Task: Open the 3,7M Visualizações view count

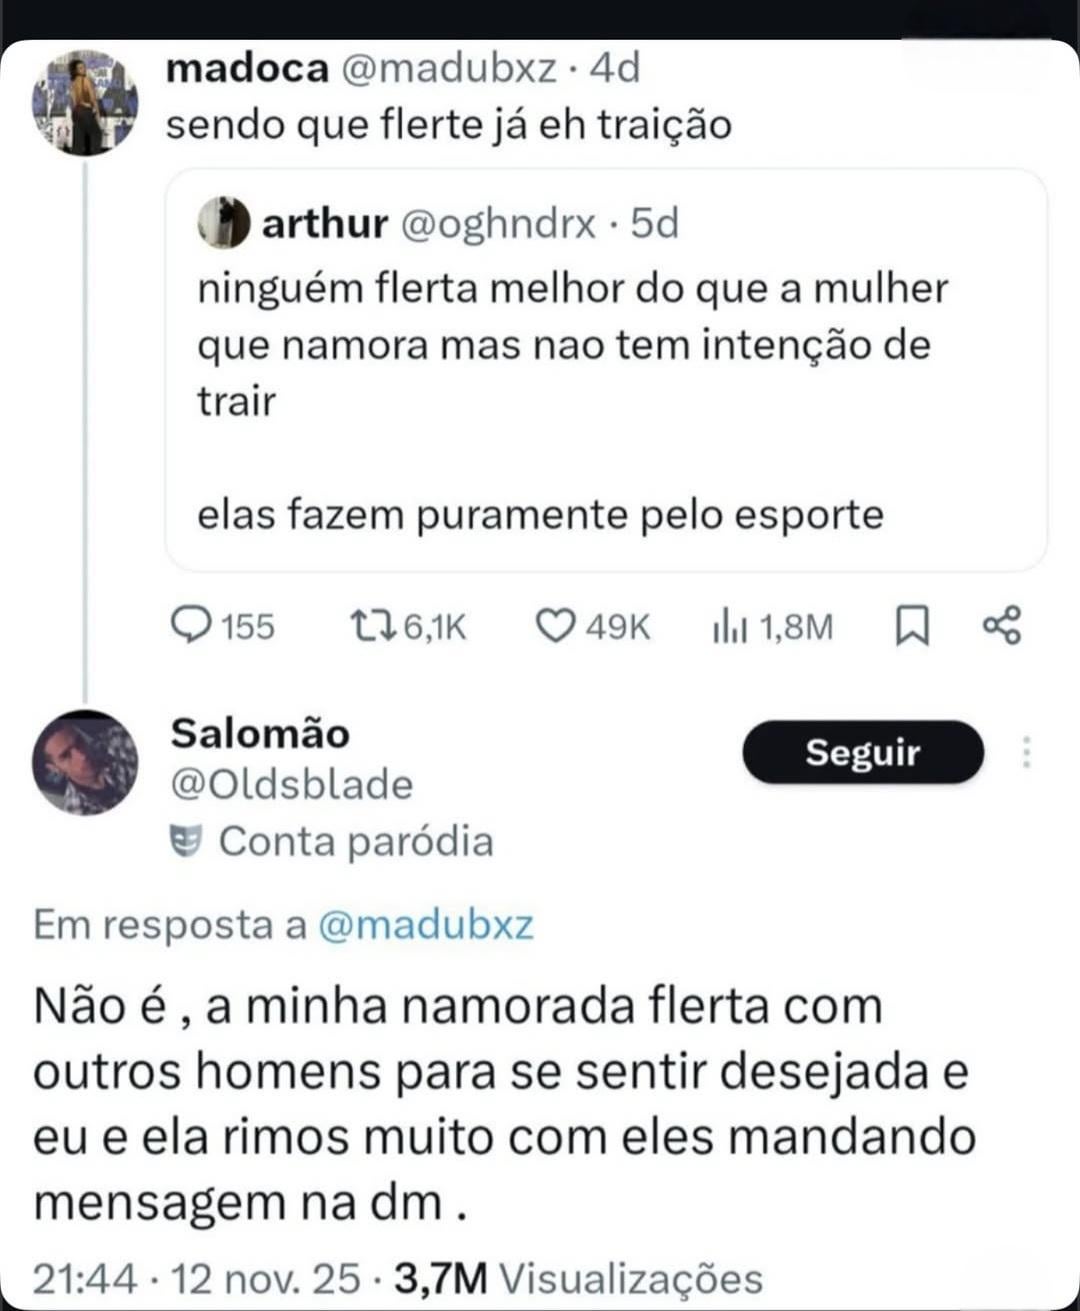Action: click(x=578, y=1278)
